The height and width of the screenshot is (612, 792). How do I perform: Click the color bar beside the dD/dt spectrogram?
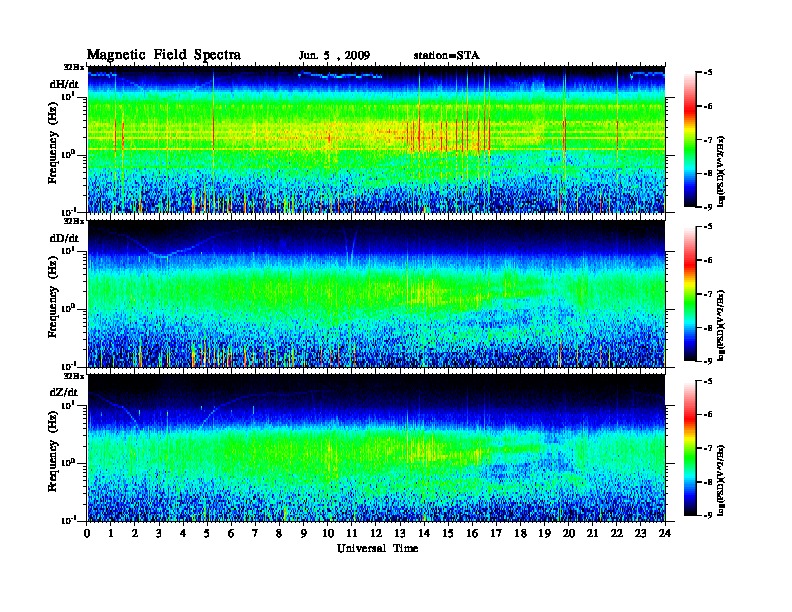690,293
